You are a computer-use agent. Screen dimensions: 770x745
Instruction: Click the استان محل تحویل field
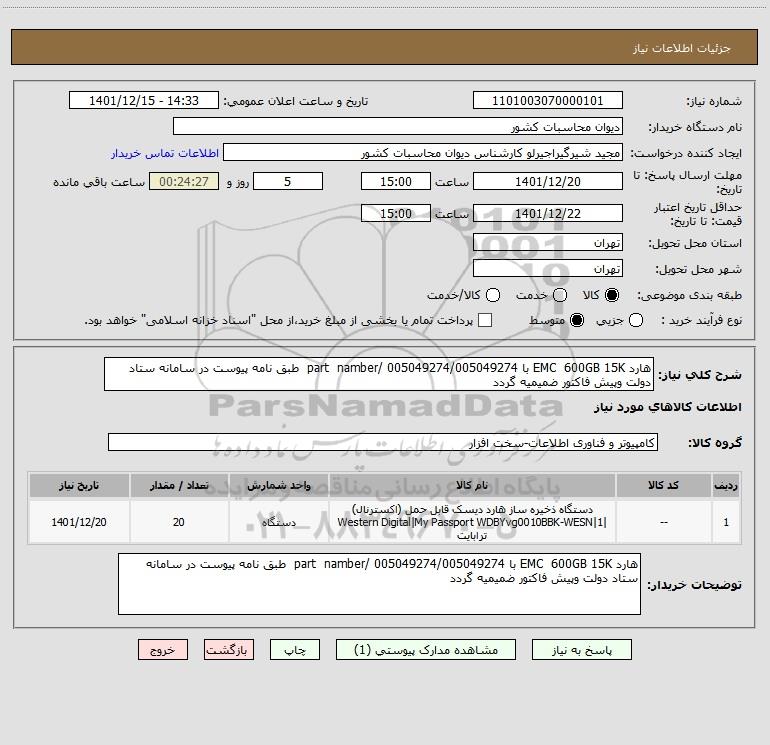point(548,243)
